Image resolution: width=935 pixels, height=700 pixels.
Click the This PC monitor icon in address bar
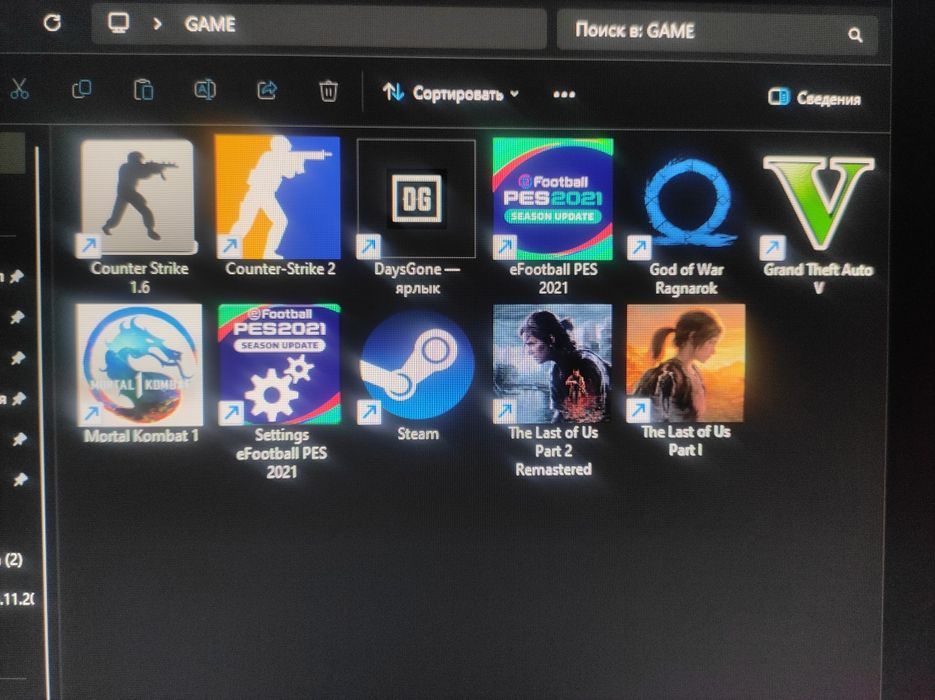point(118,23)
